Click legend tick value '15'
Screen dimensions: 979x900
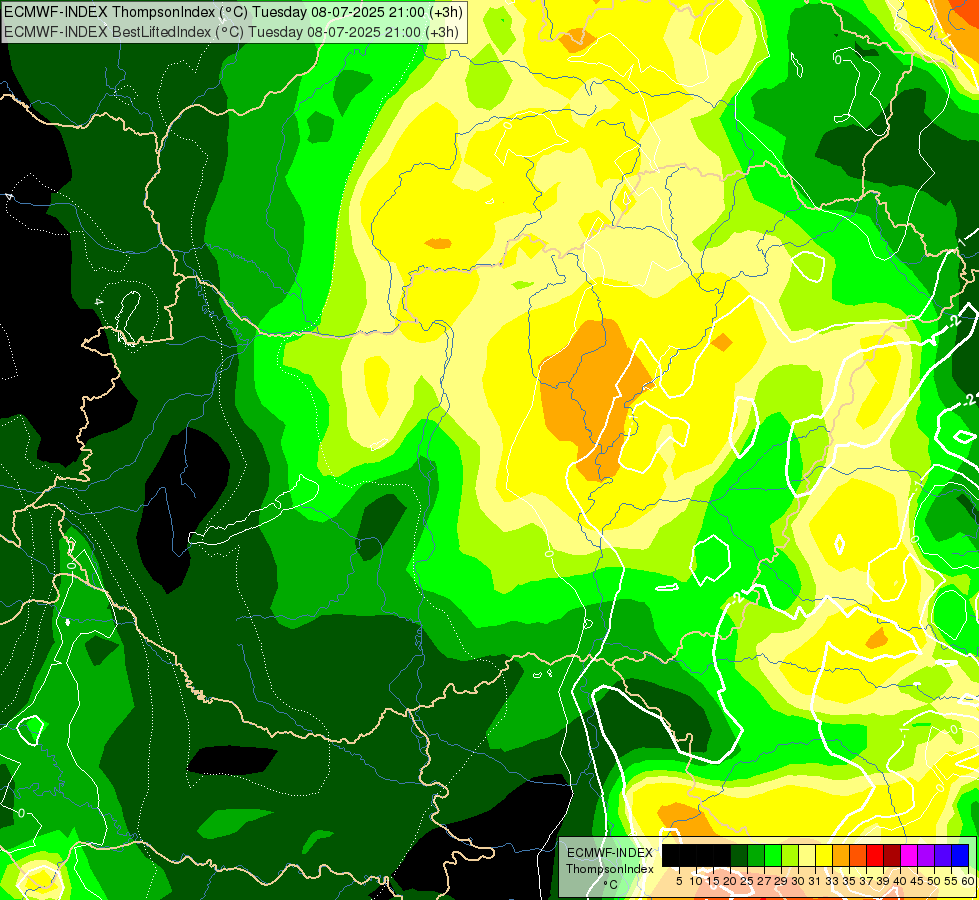coord(713,881)
